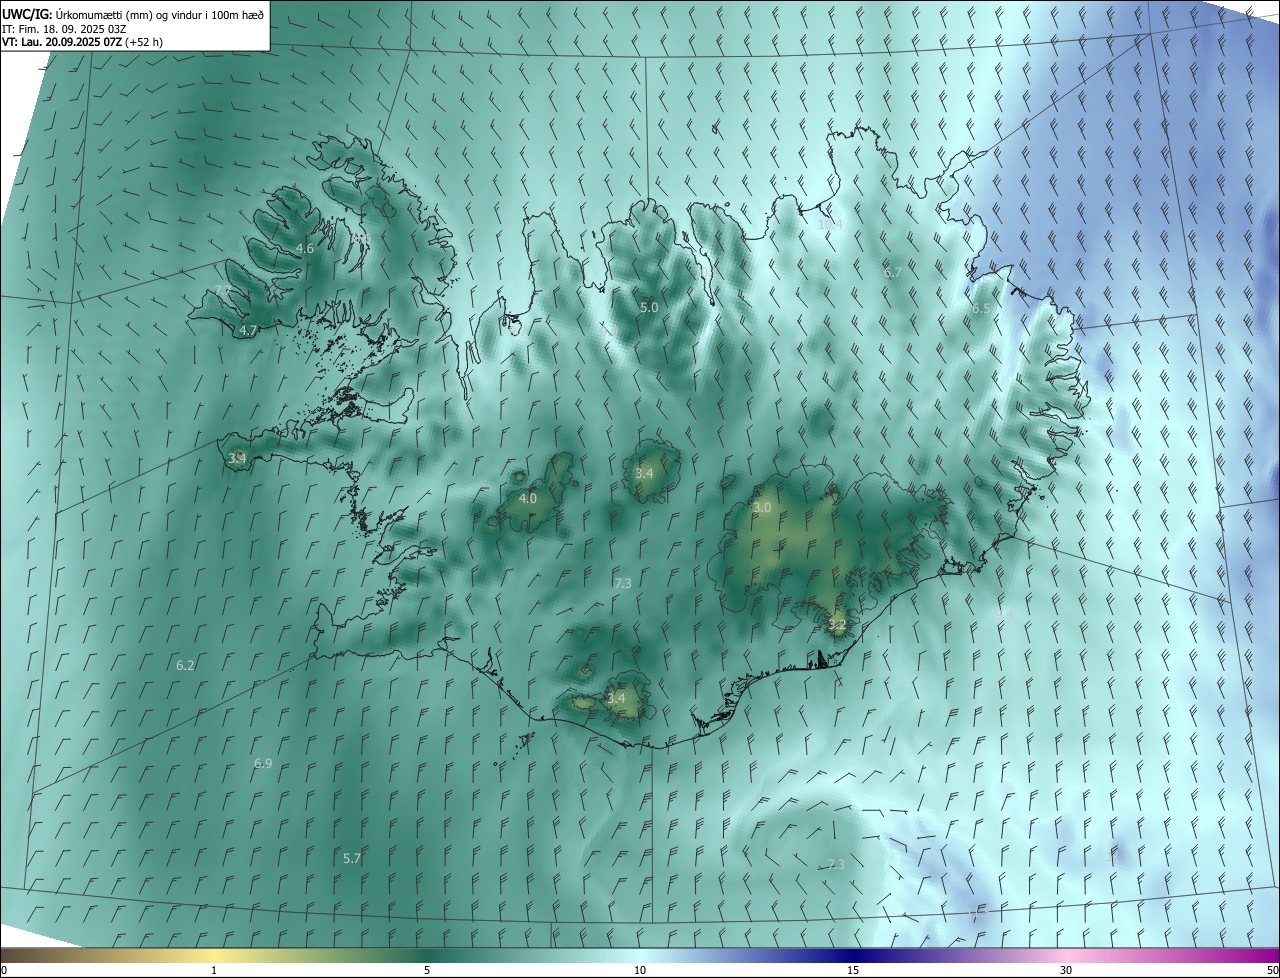1280x978 pixels.
Task: Click the 4.7 value on the map
Action: point(248,330)
